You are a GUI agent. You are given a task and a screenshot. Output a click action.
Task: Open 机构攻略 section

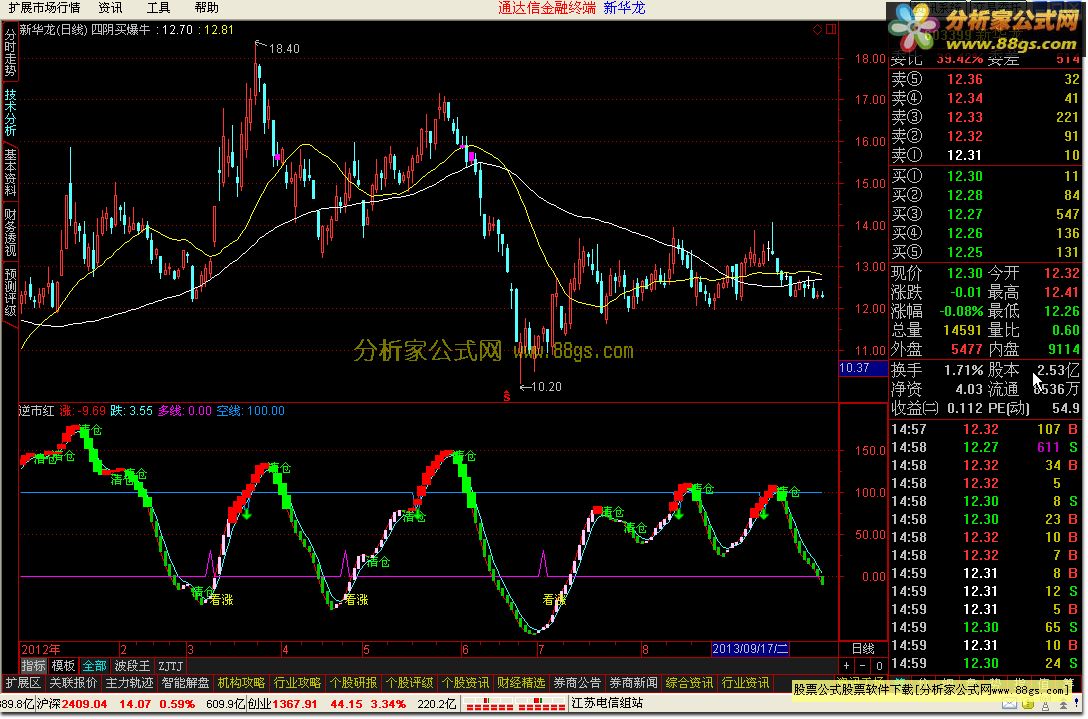(241, 684)
